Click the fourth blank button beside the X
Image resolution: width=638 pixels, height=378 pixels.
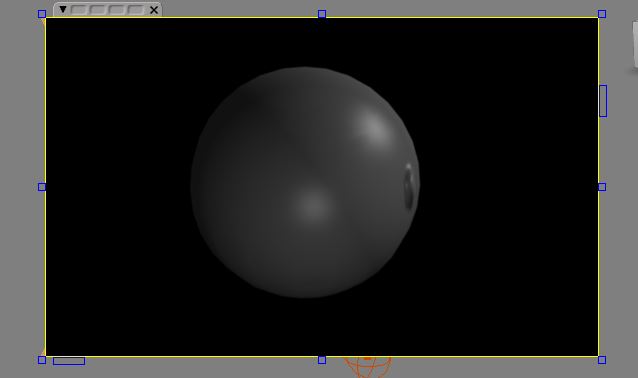coord(136,10)
